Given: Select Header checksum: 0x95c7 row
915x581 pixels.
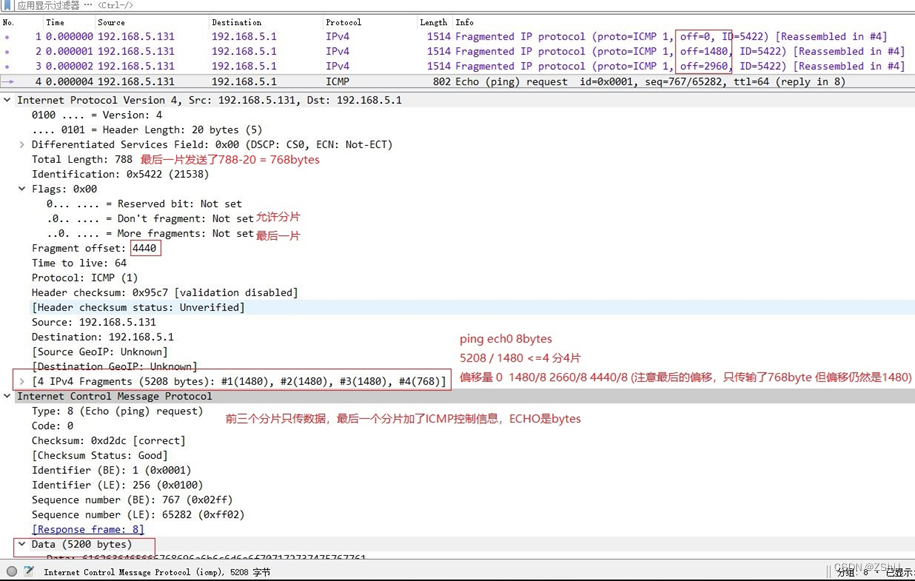Looking at the screenshot, I should point(165,292).
